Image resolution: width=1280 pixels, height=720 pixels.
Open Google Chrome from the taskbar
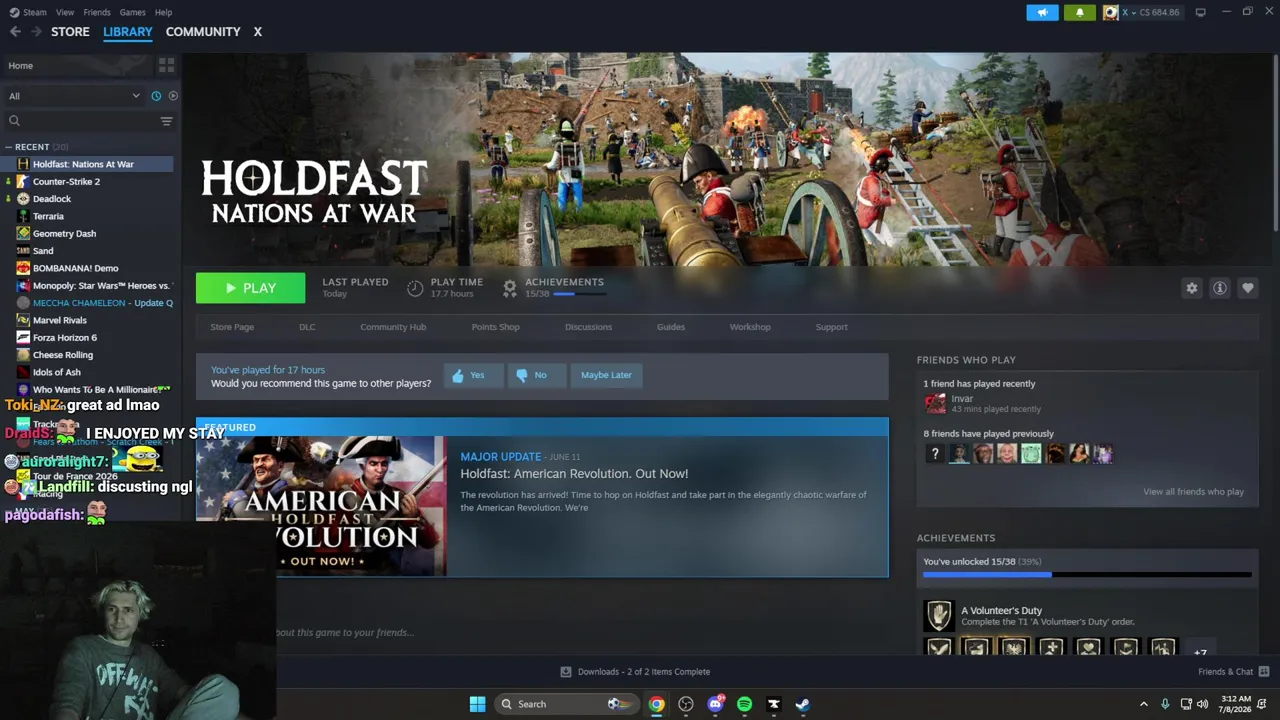coord(656,704)
